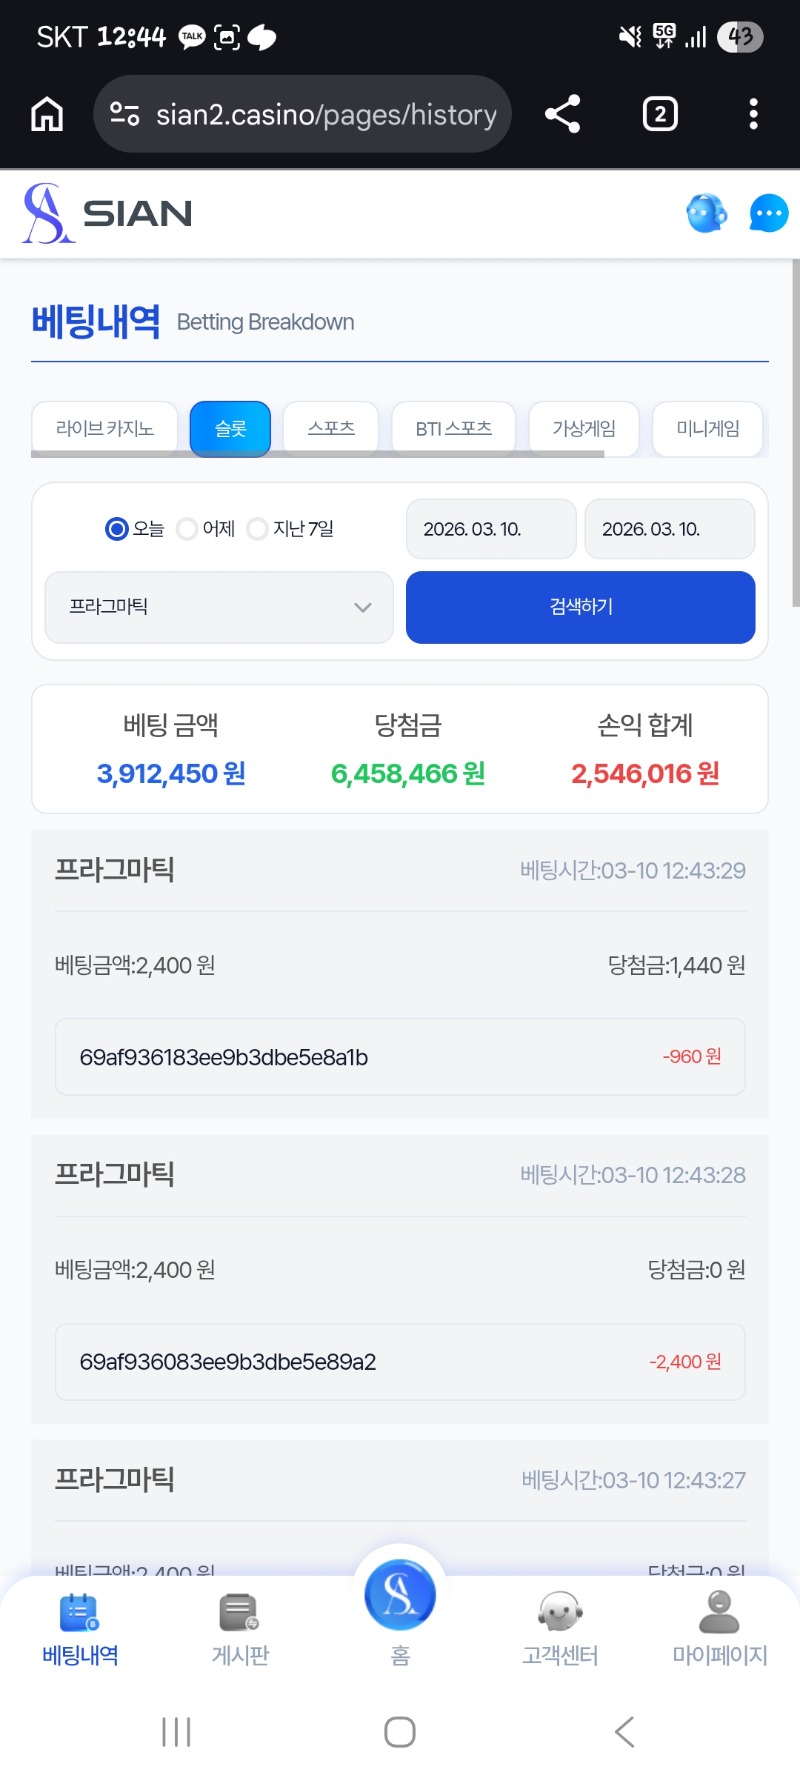Expand the 프라그마틱 provider dropdown
The height and width of the screenshot is (1778, 800).
[x=219, y=607]
